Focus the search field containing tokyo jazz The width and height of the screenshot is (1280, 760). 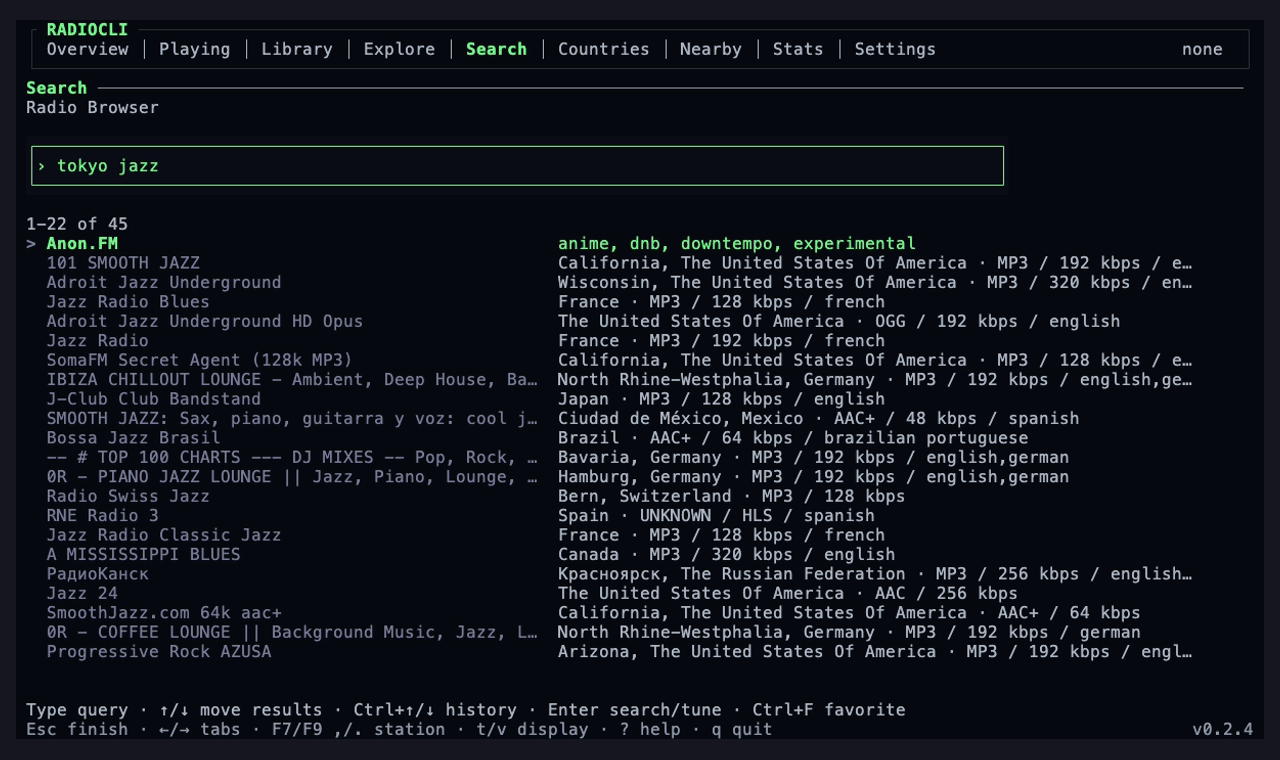(517, 166)
